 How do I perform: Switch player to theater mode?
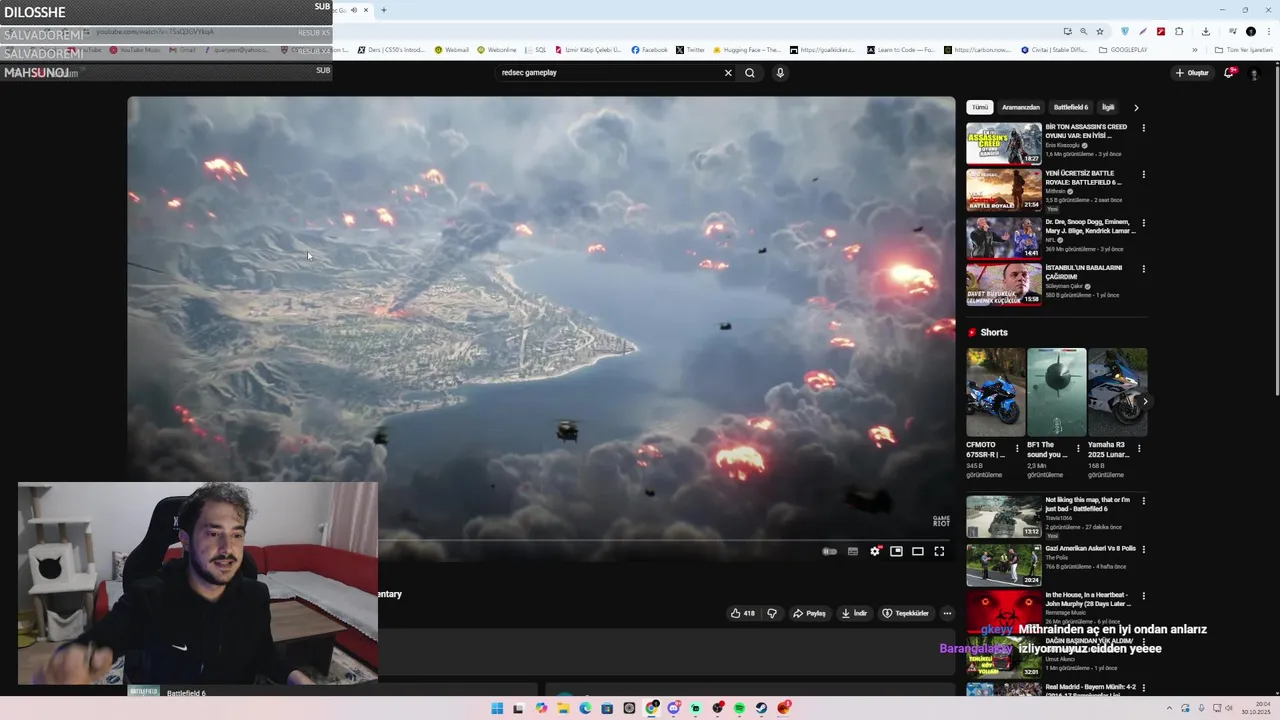917,551
